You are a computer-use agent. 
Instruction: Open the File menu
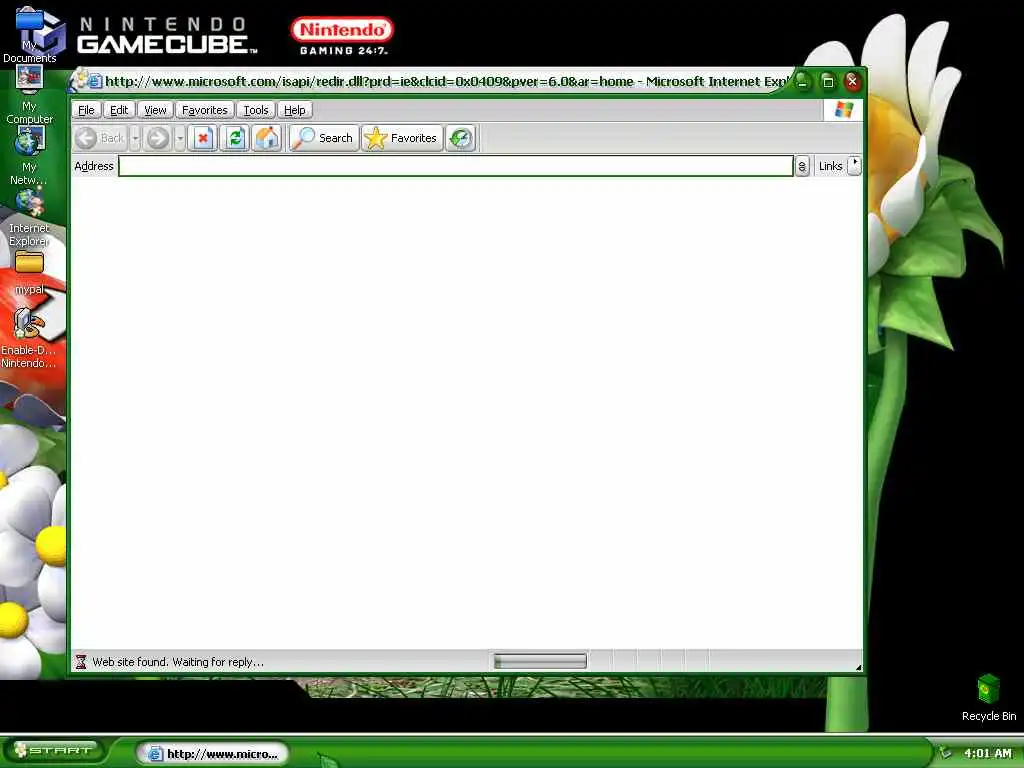coord(86,110)
